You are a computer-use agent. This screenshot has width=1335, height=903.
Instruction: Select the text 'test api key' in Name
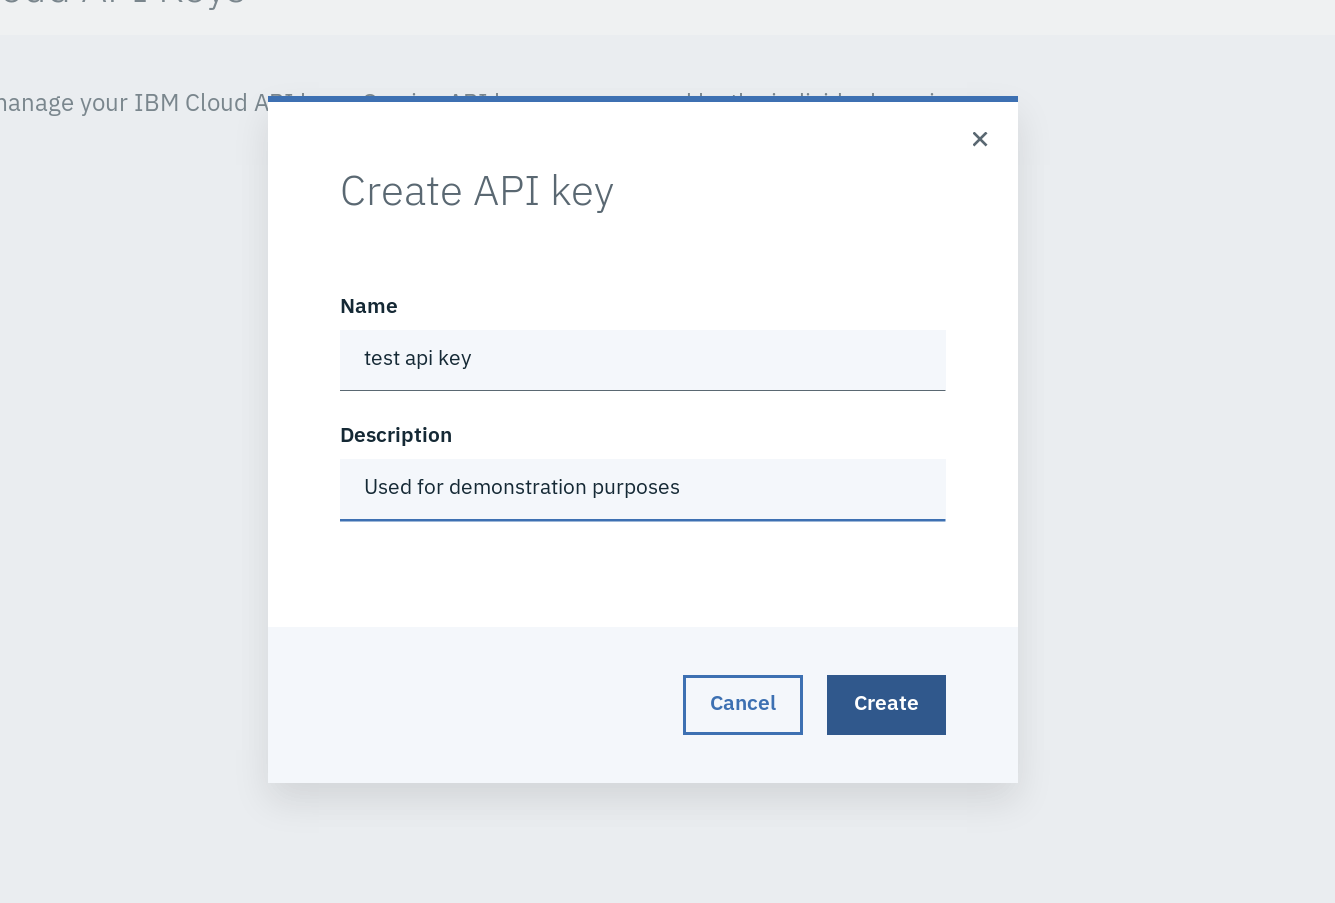pyautogui.click(x=417, y=358)
